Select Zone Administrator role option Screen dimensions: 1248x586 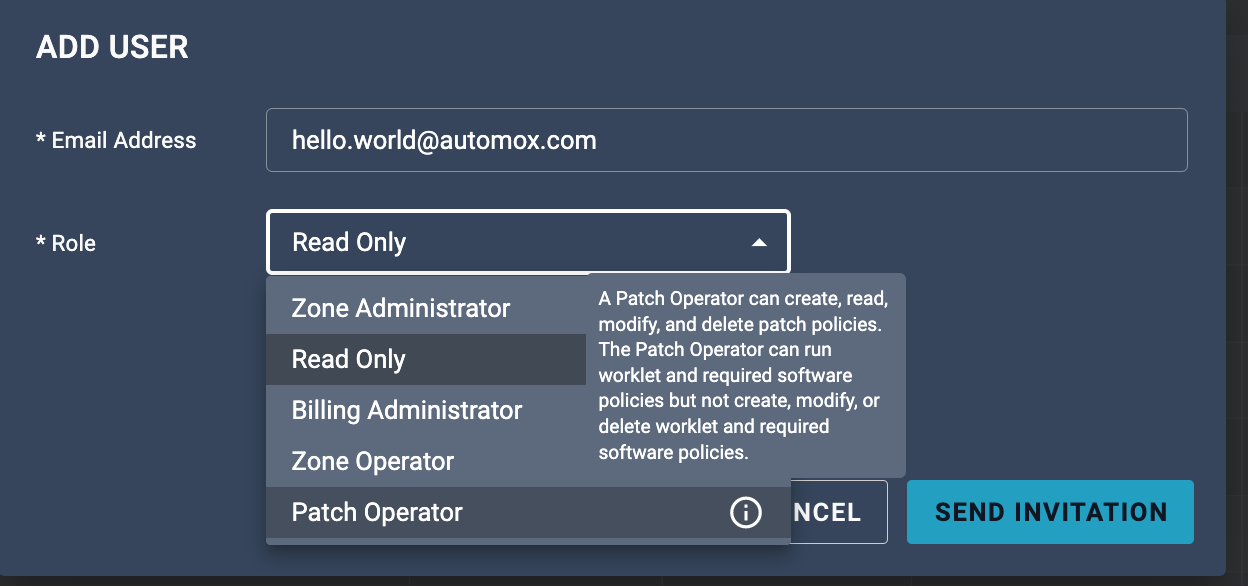coord(426,308)
